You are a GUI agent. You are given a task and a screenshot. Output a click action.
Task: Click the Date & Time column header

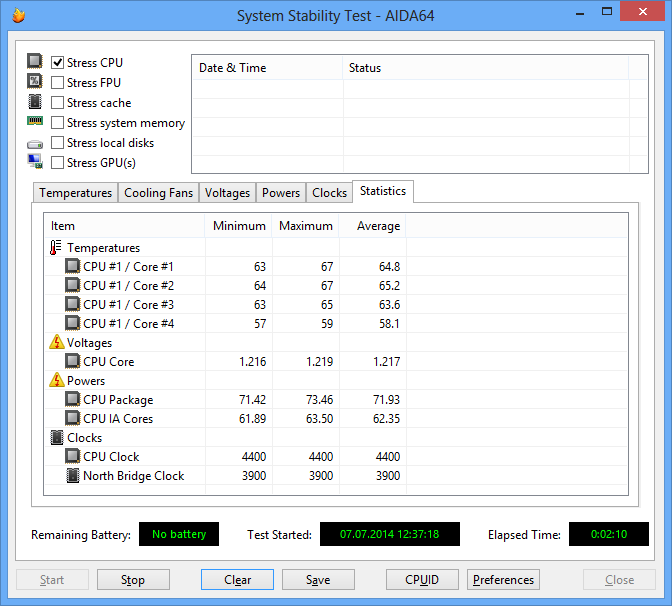tap(267, 68)
